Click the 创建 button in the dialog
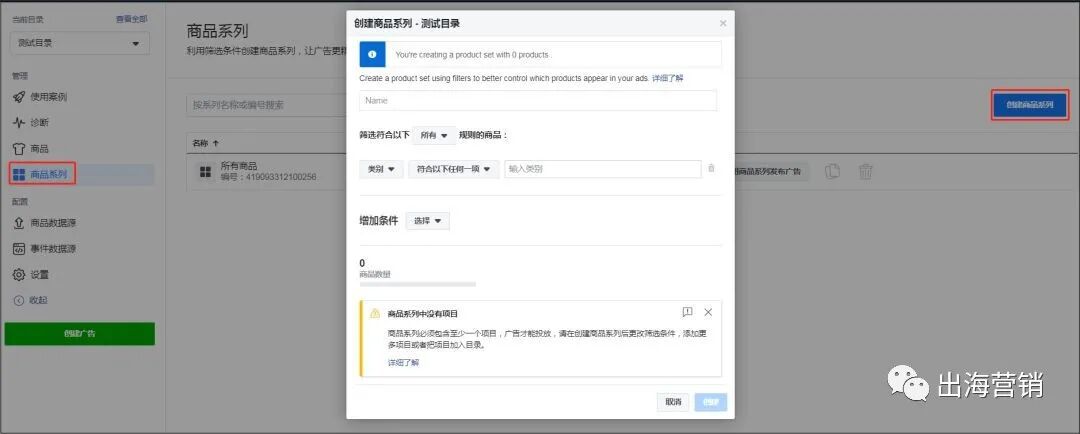This screenshot has height=434, width=1080. 711,402
